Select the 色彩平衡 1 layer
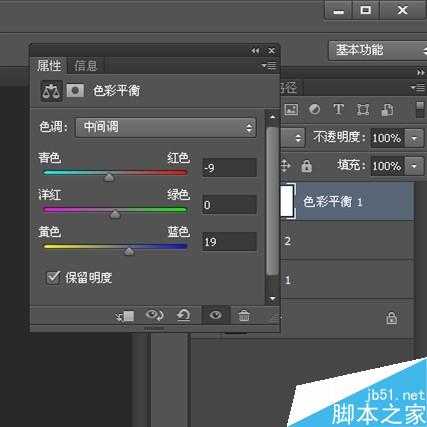This screenshot has width=427, height=427. 348,201
